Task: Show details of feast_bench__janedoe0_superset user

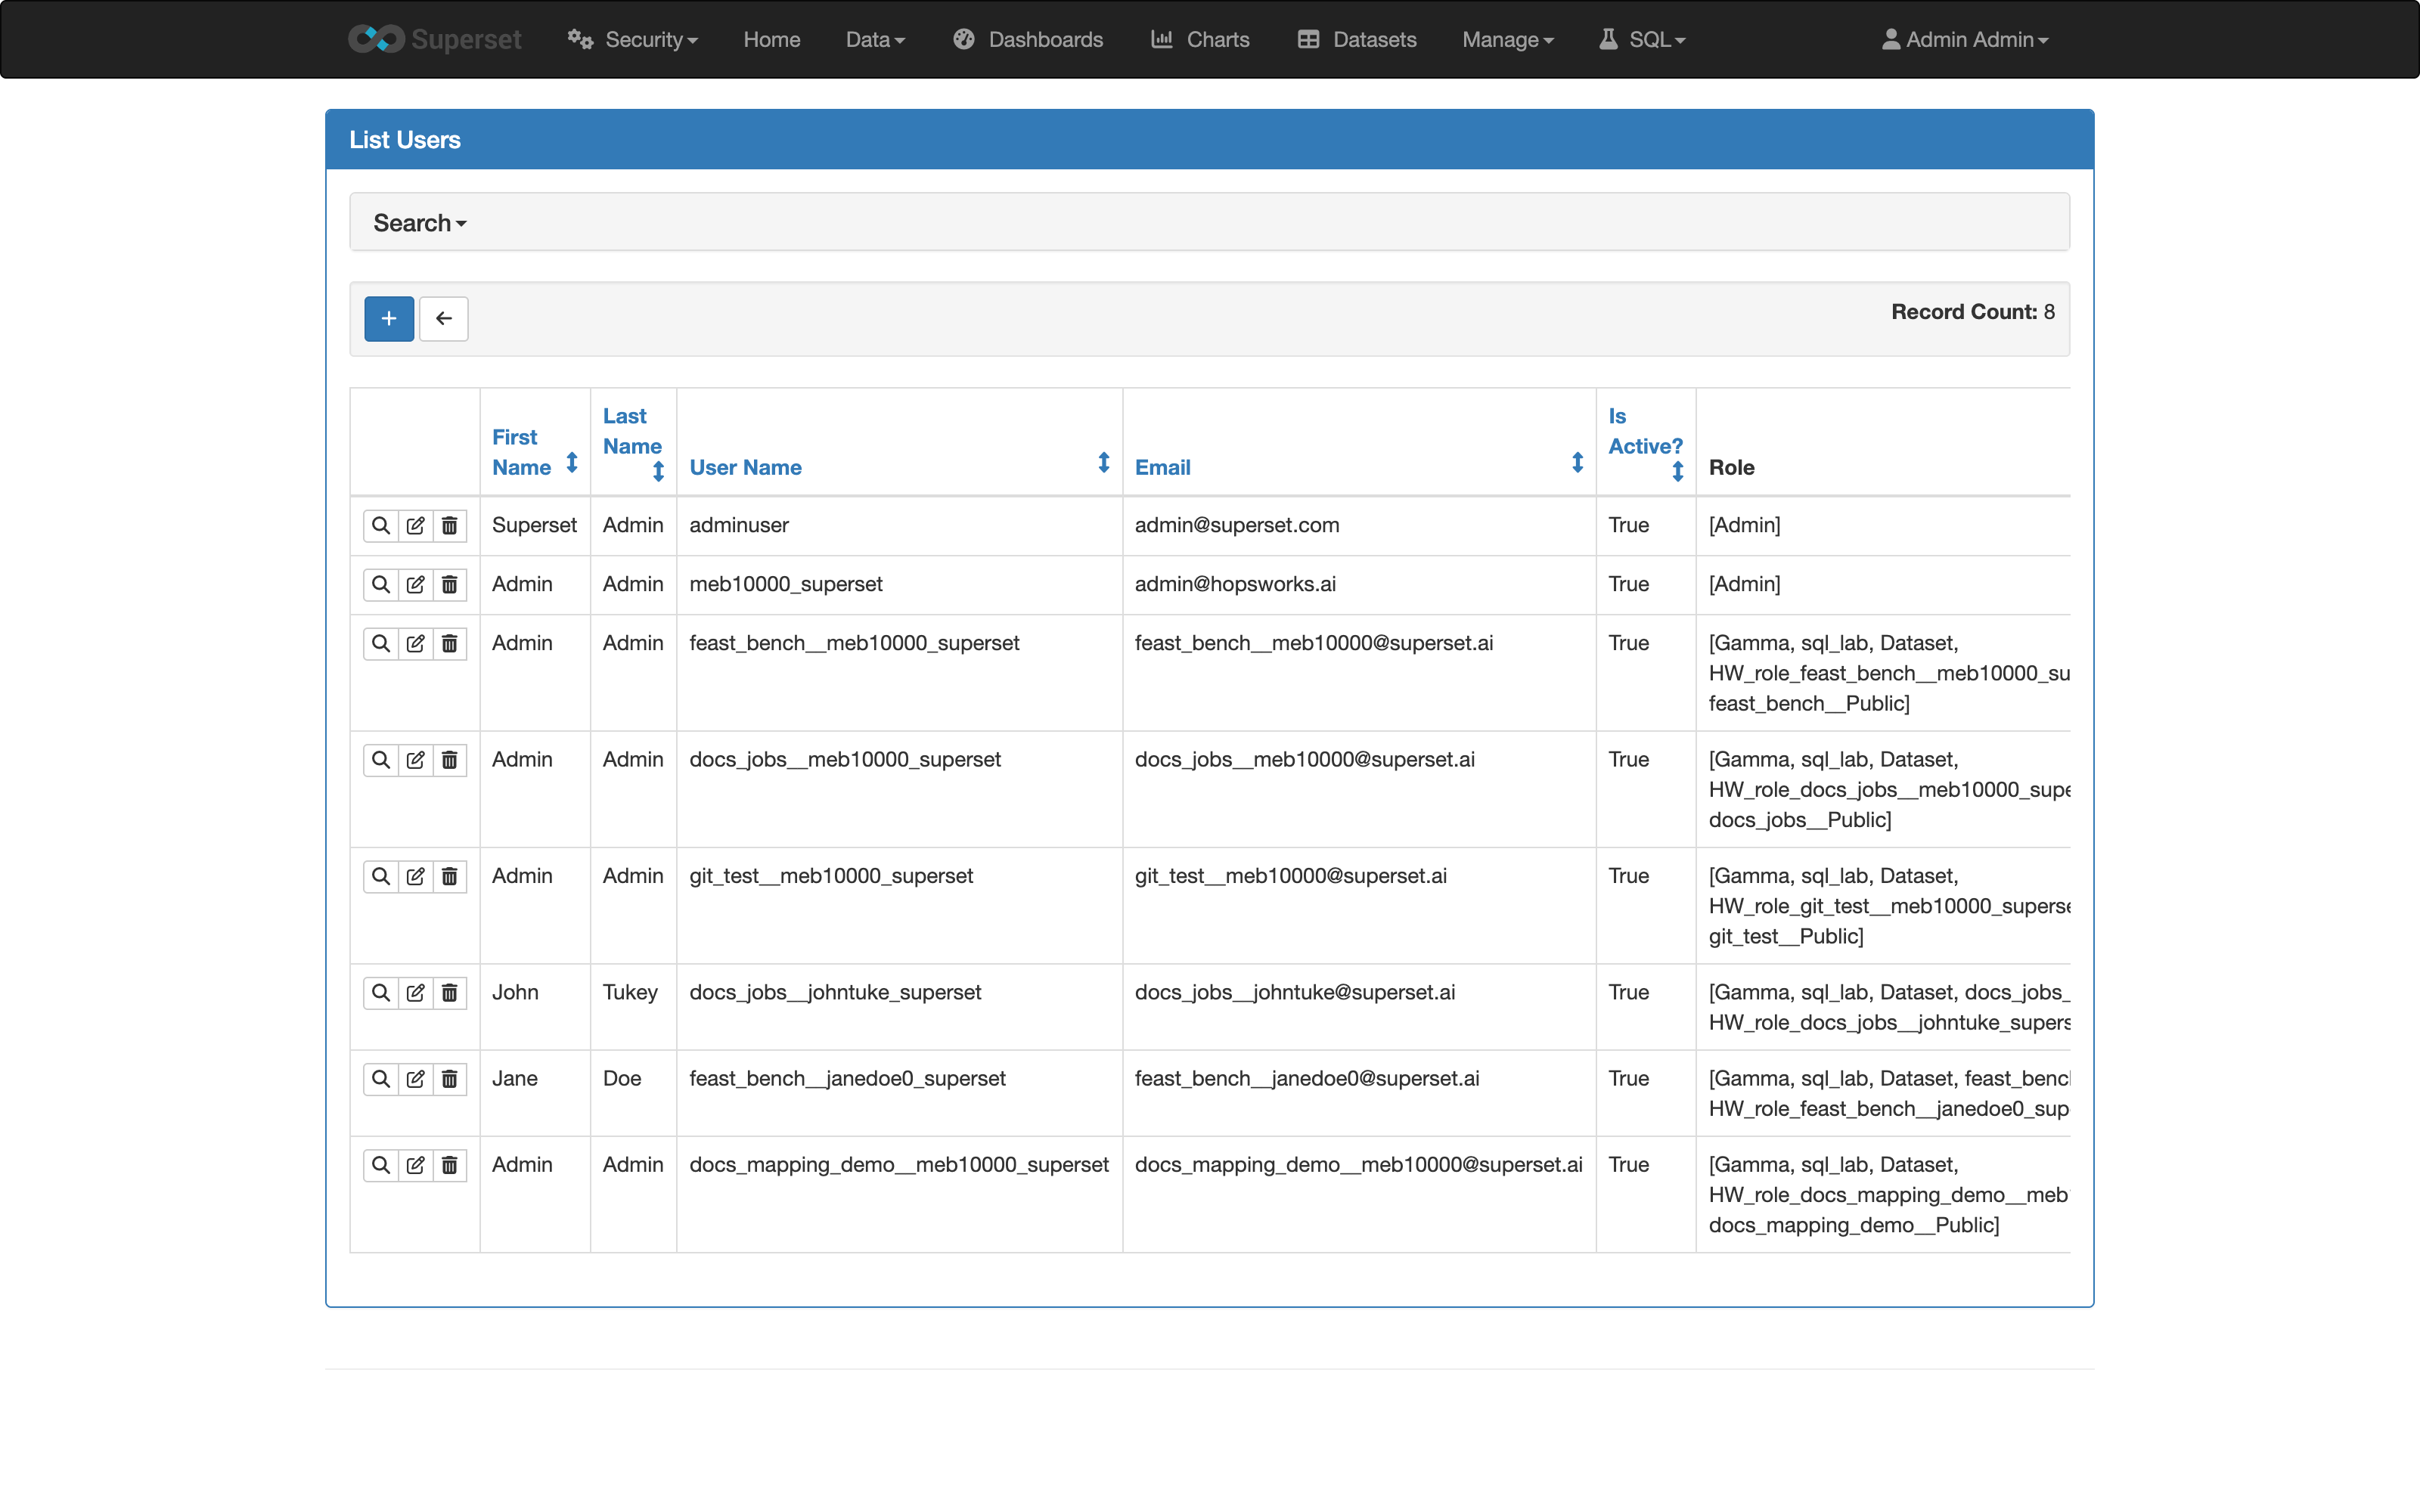Action: [x=381, y=1079]
